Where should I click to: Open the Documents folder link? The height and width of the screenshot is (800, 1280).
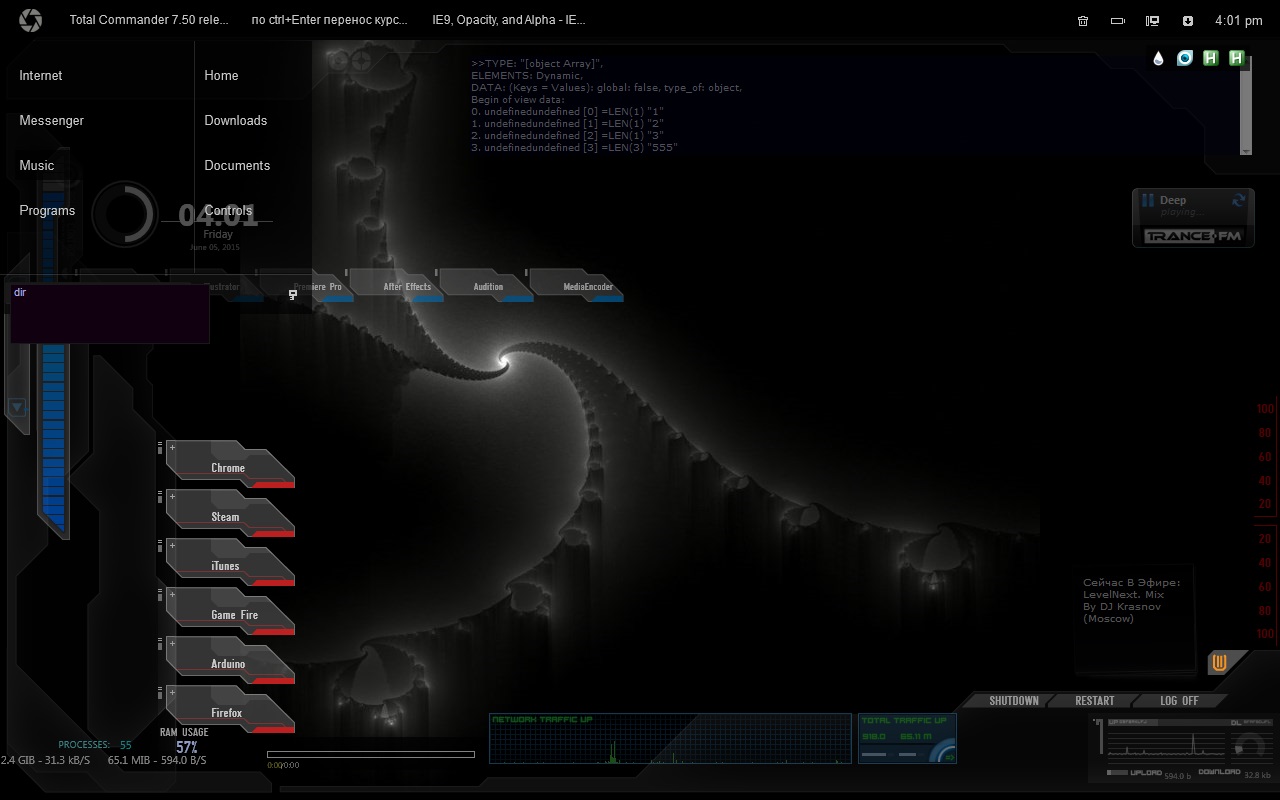[237, 165]
